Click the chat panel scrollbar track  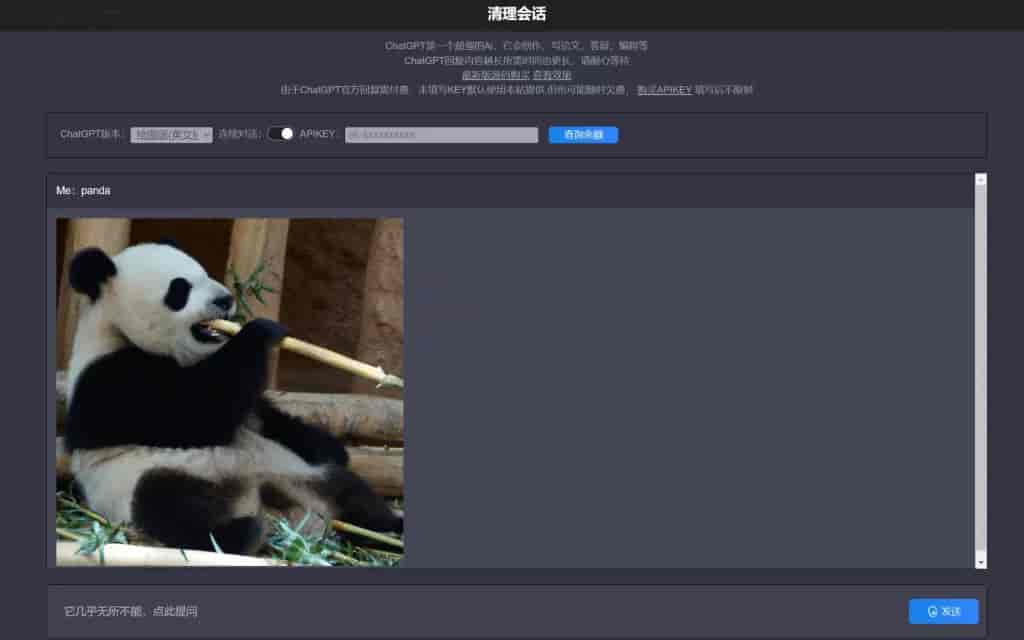(980, 370)
